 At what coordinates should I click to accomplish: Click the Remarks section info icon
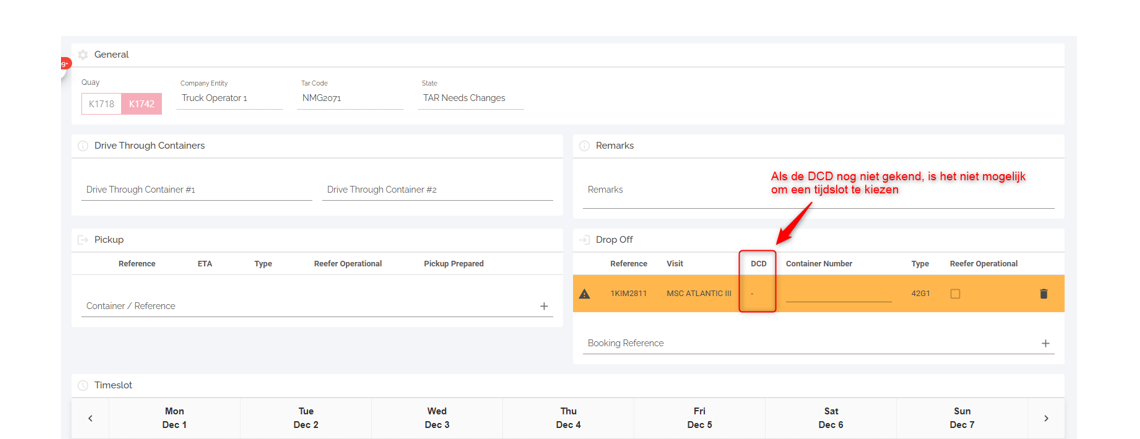tap(584, 146)
